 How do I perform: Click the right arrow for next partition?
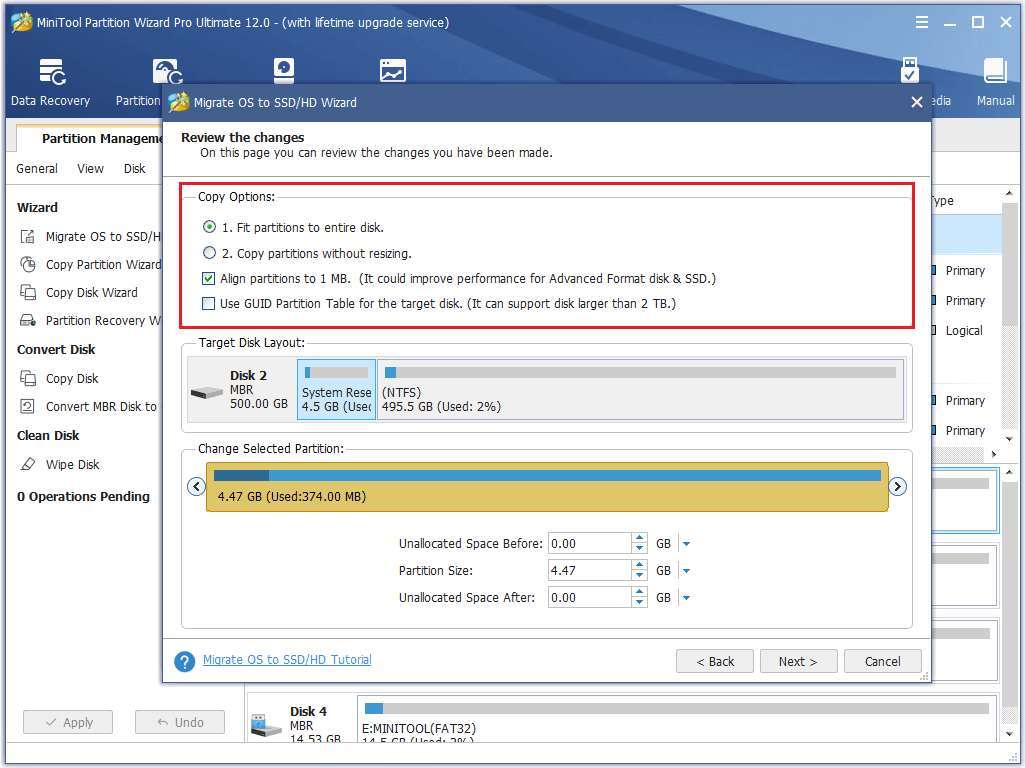pyautogui.click(x=898, y=486)
